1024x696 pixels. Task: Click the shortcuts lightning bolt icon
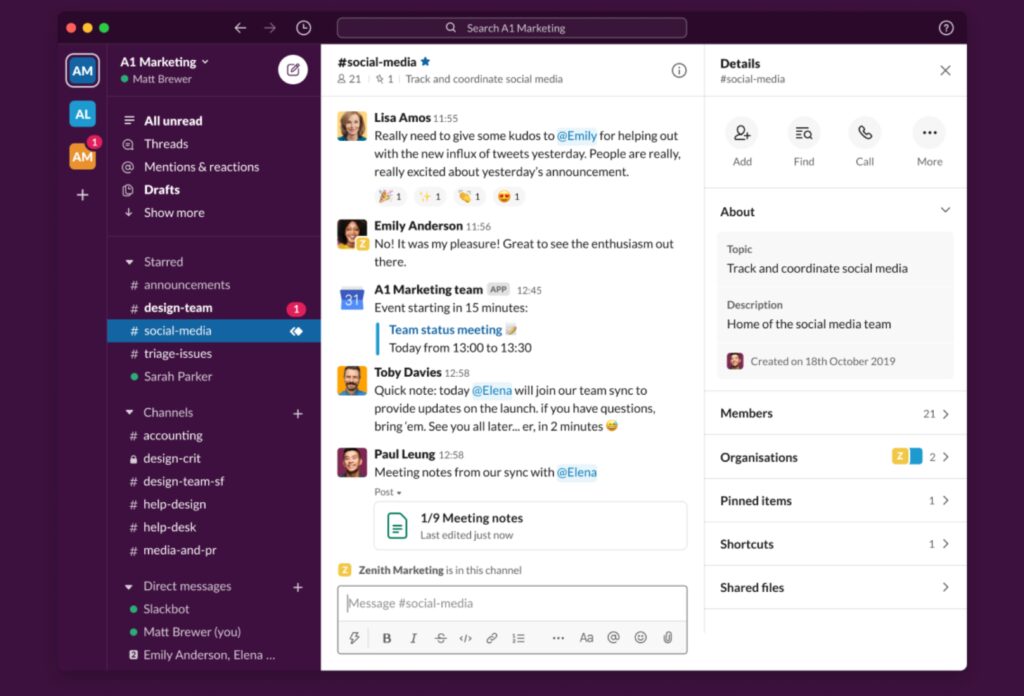coord(354,637)
